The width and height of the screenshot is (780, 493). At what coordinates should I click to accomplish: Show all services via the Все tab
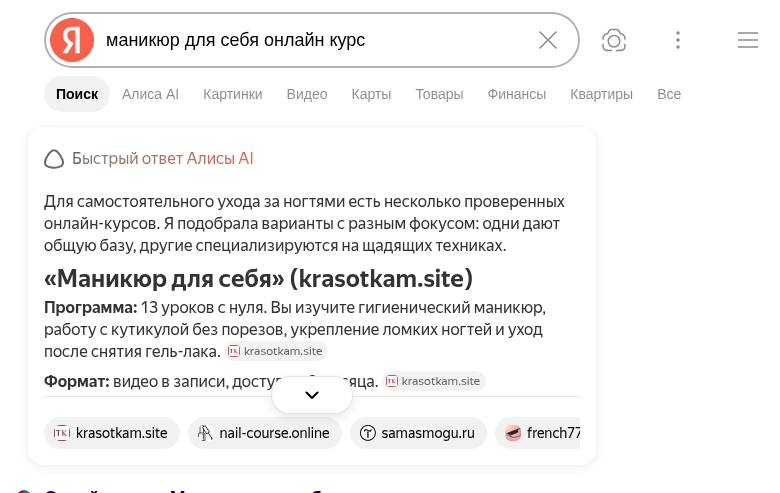coord(669,94)
